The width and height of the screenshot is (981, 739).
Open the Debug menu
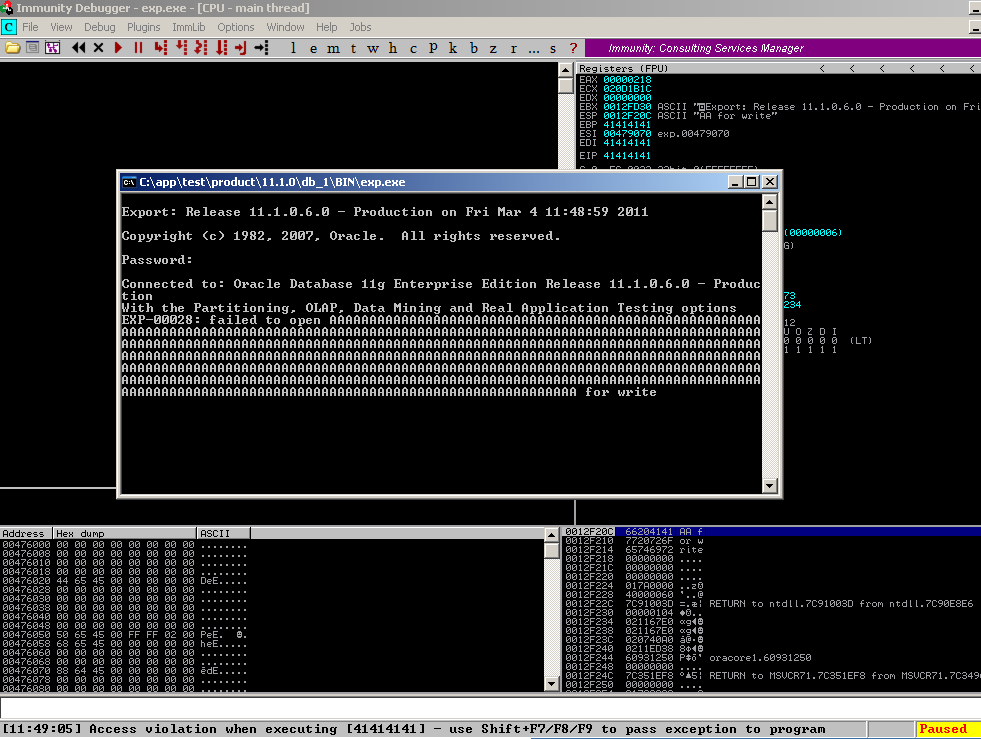coord(99,27)
